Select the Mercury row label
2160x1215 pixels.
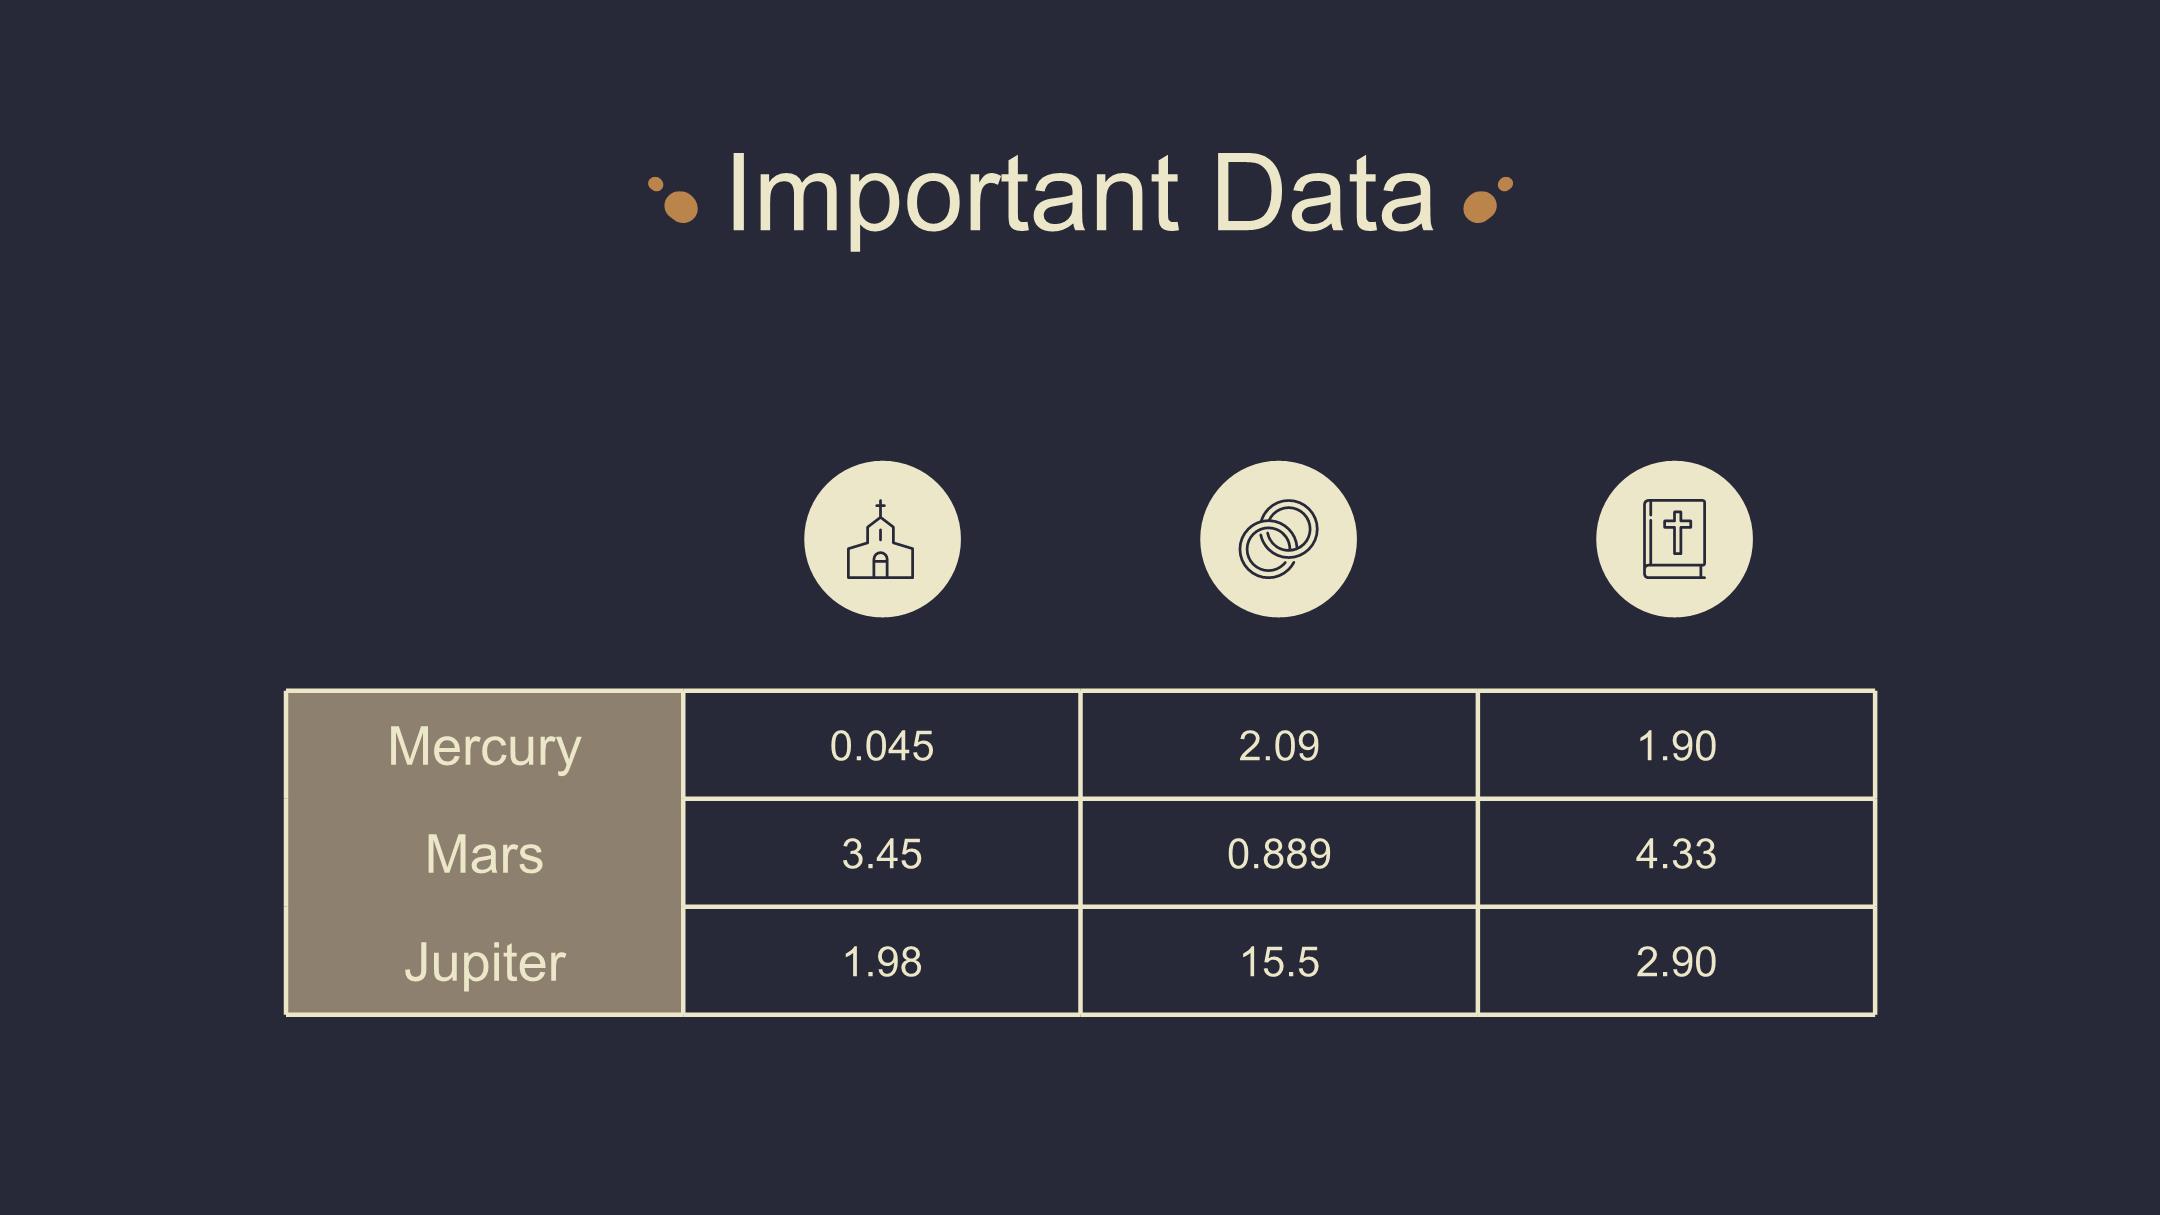[484, 745]
